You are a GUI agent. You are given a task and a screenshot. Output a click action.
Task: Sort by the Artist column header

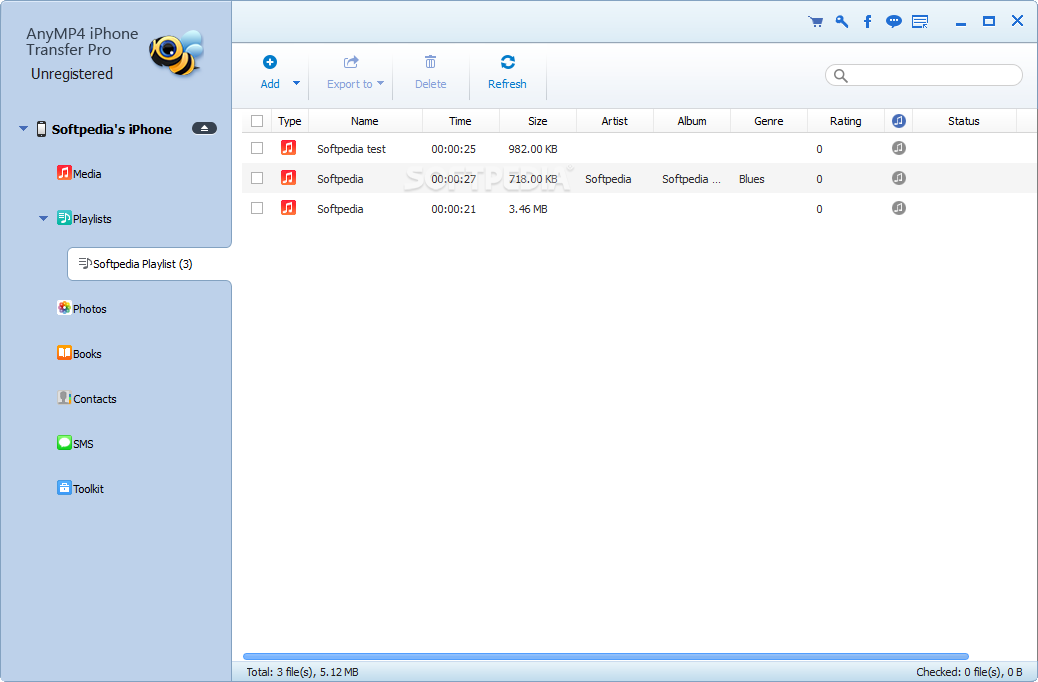[614, 121]
